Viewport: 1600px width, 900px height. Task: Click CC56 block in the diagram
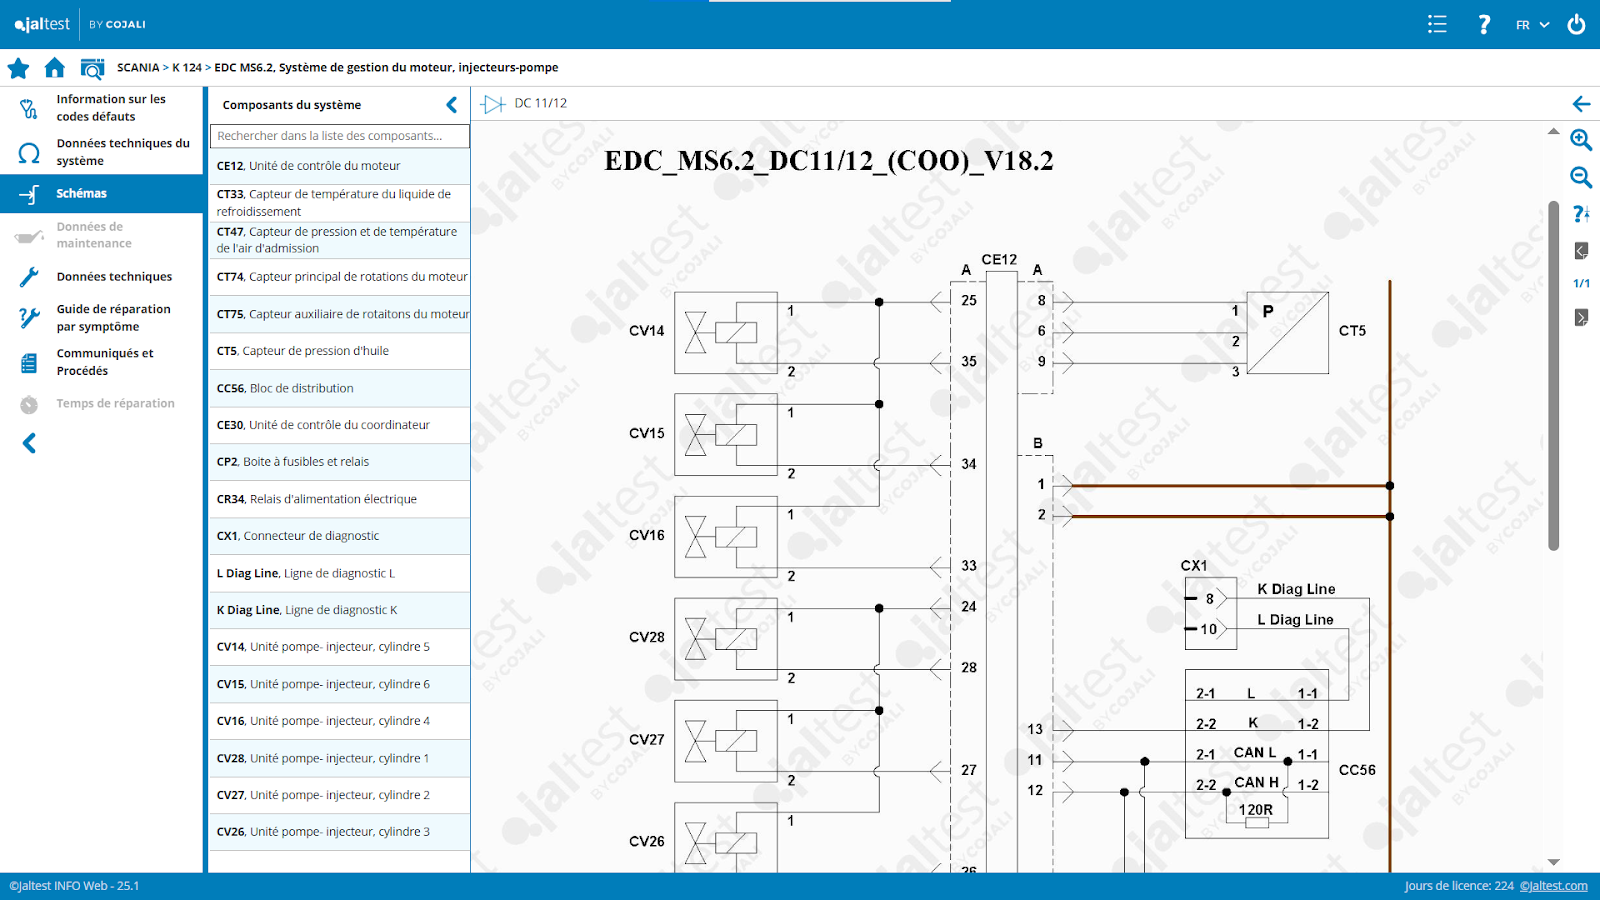point(1257,754)
